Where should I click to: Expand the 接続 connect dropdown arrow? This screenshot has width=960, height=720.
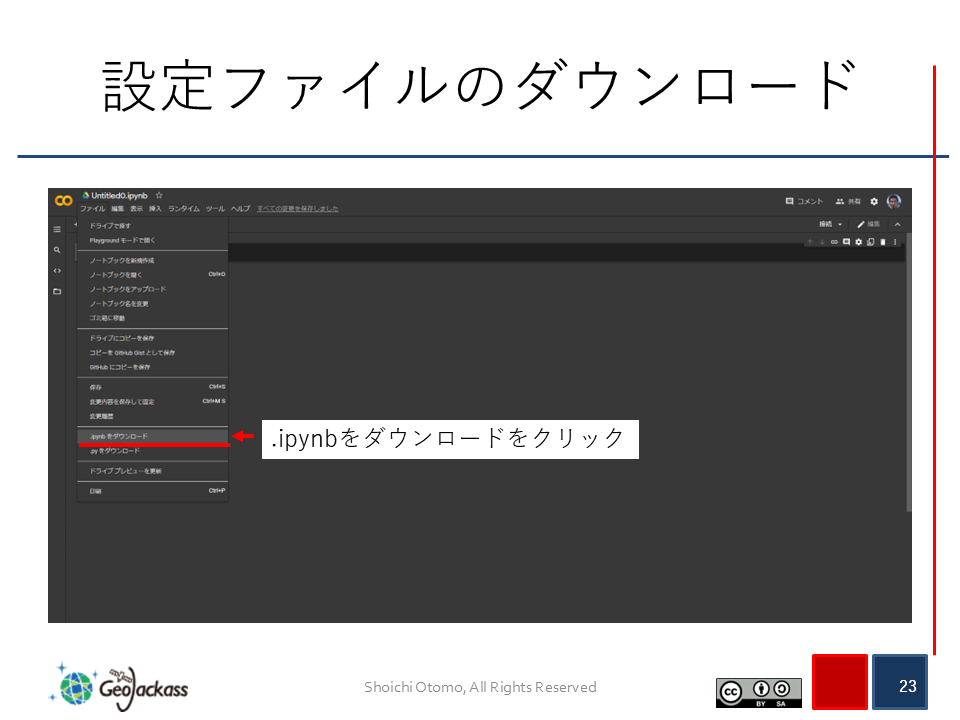pos(840,224)
